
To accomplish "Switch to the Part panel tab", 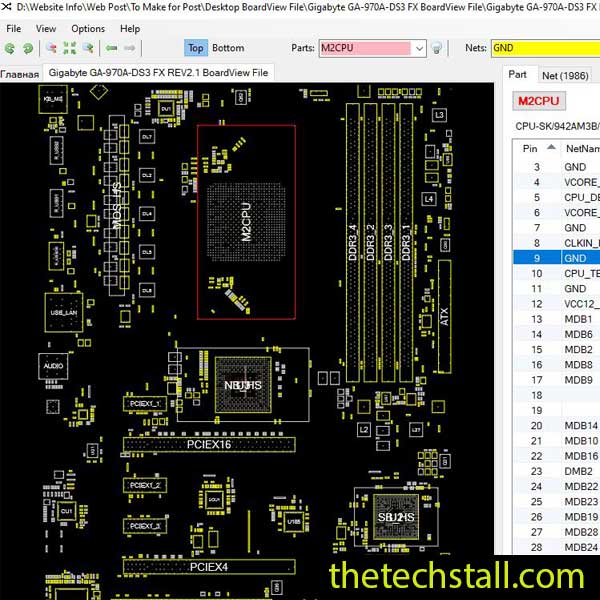I will [x=517, y=75].
